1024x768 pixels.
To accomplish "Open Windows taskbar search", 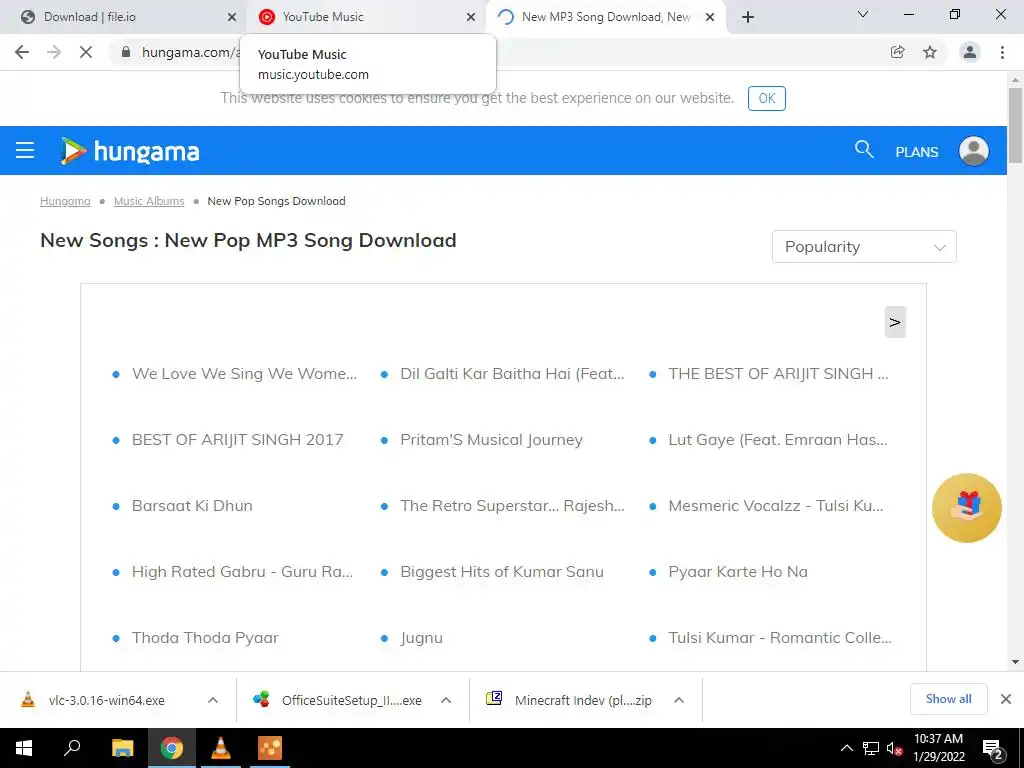I will click(x=72, y=748).
